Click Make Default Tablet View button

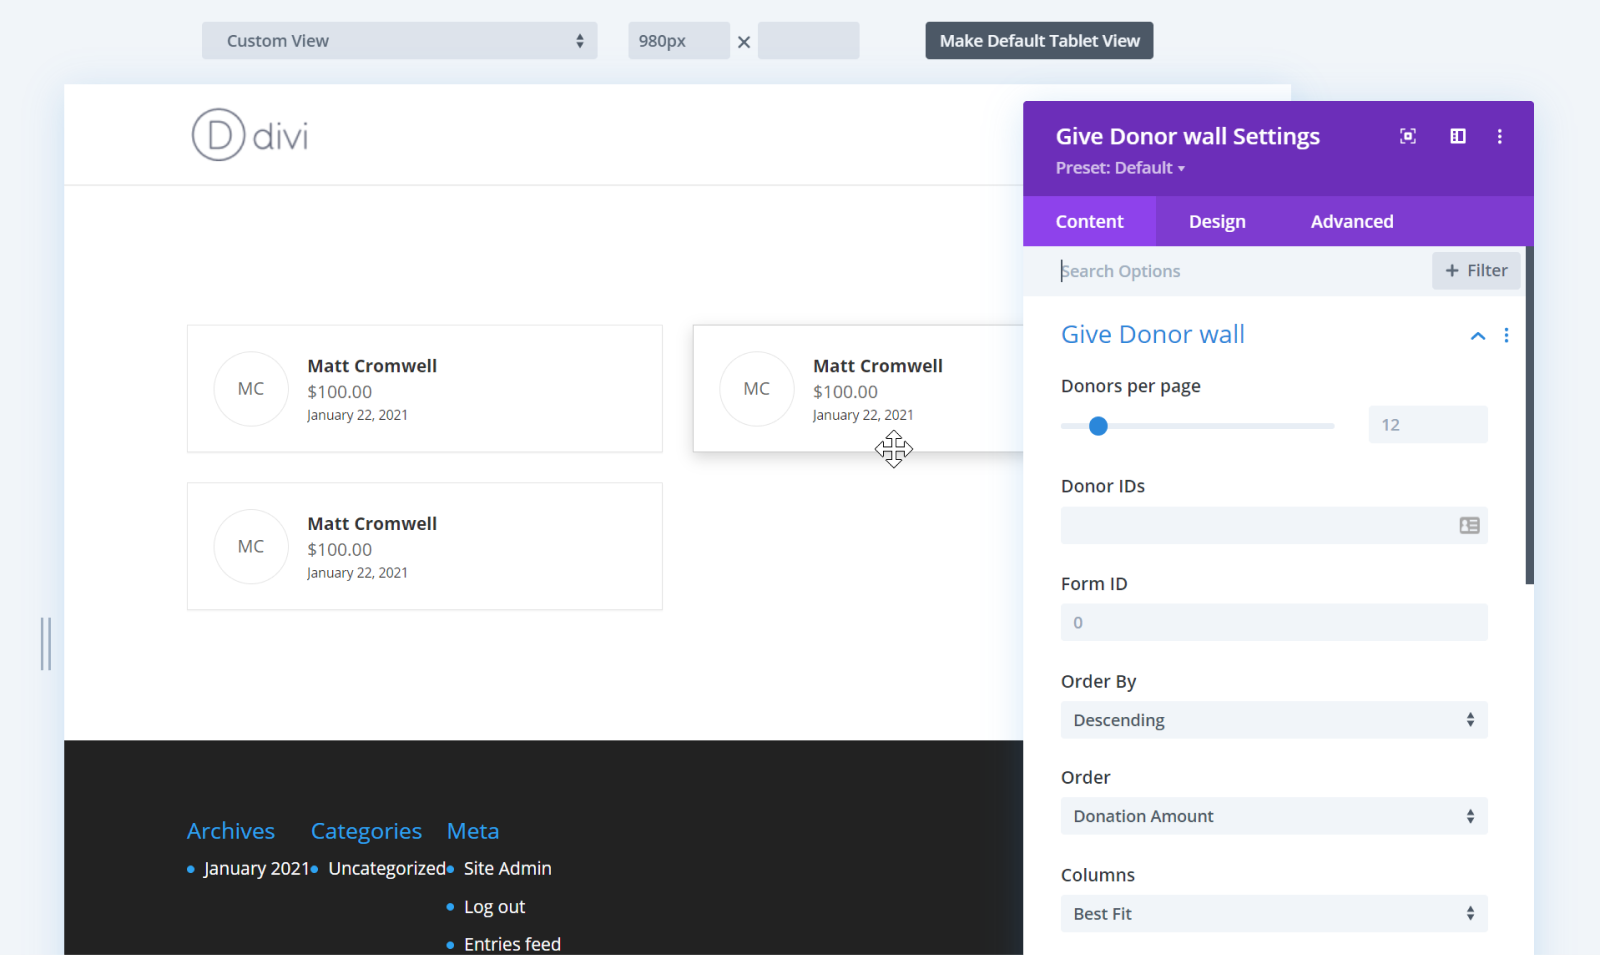[1039, 41]
